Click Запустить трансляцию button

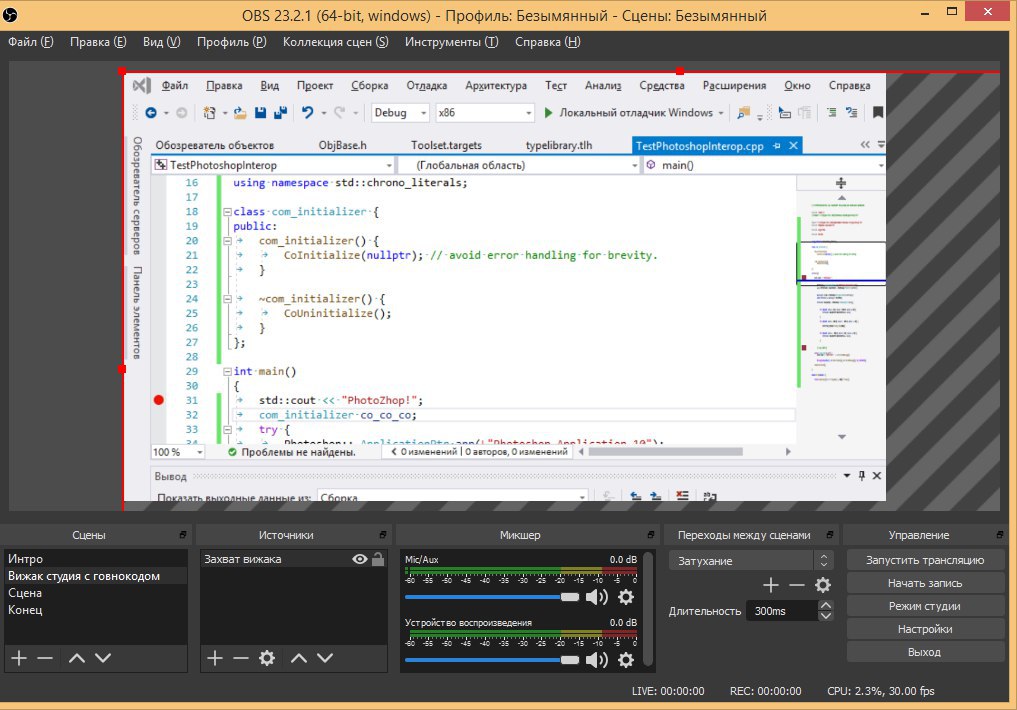[x=925, y=560]
